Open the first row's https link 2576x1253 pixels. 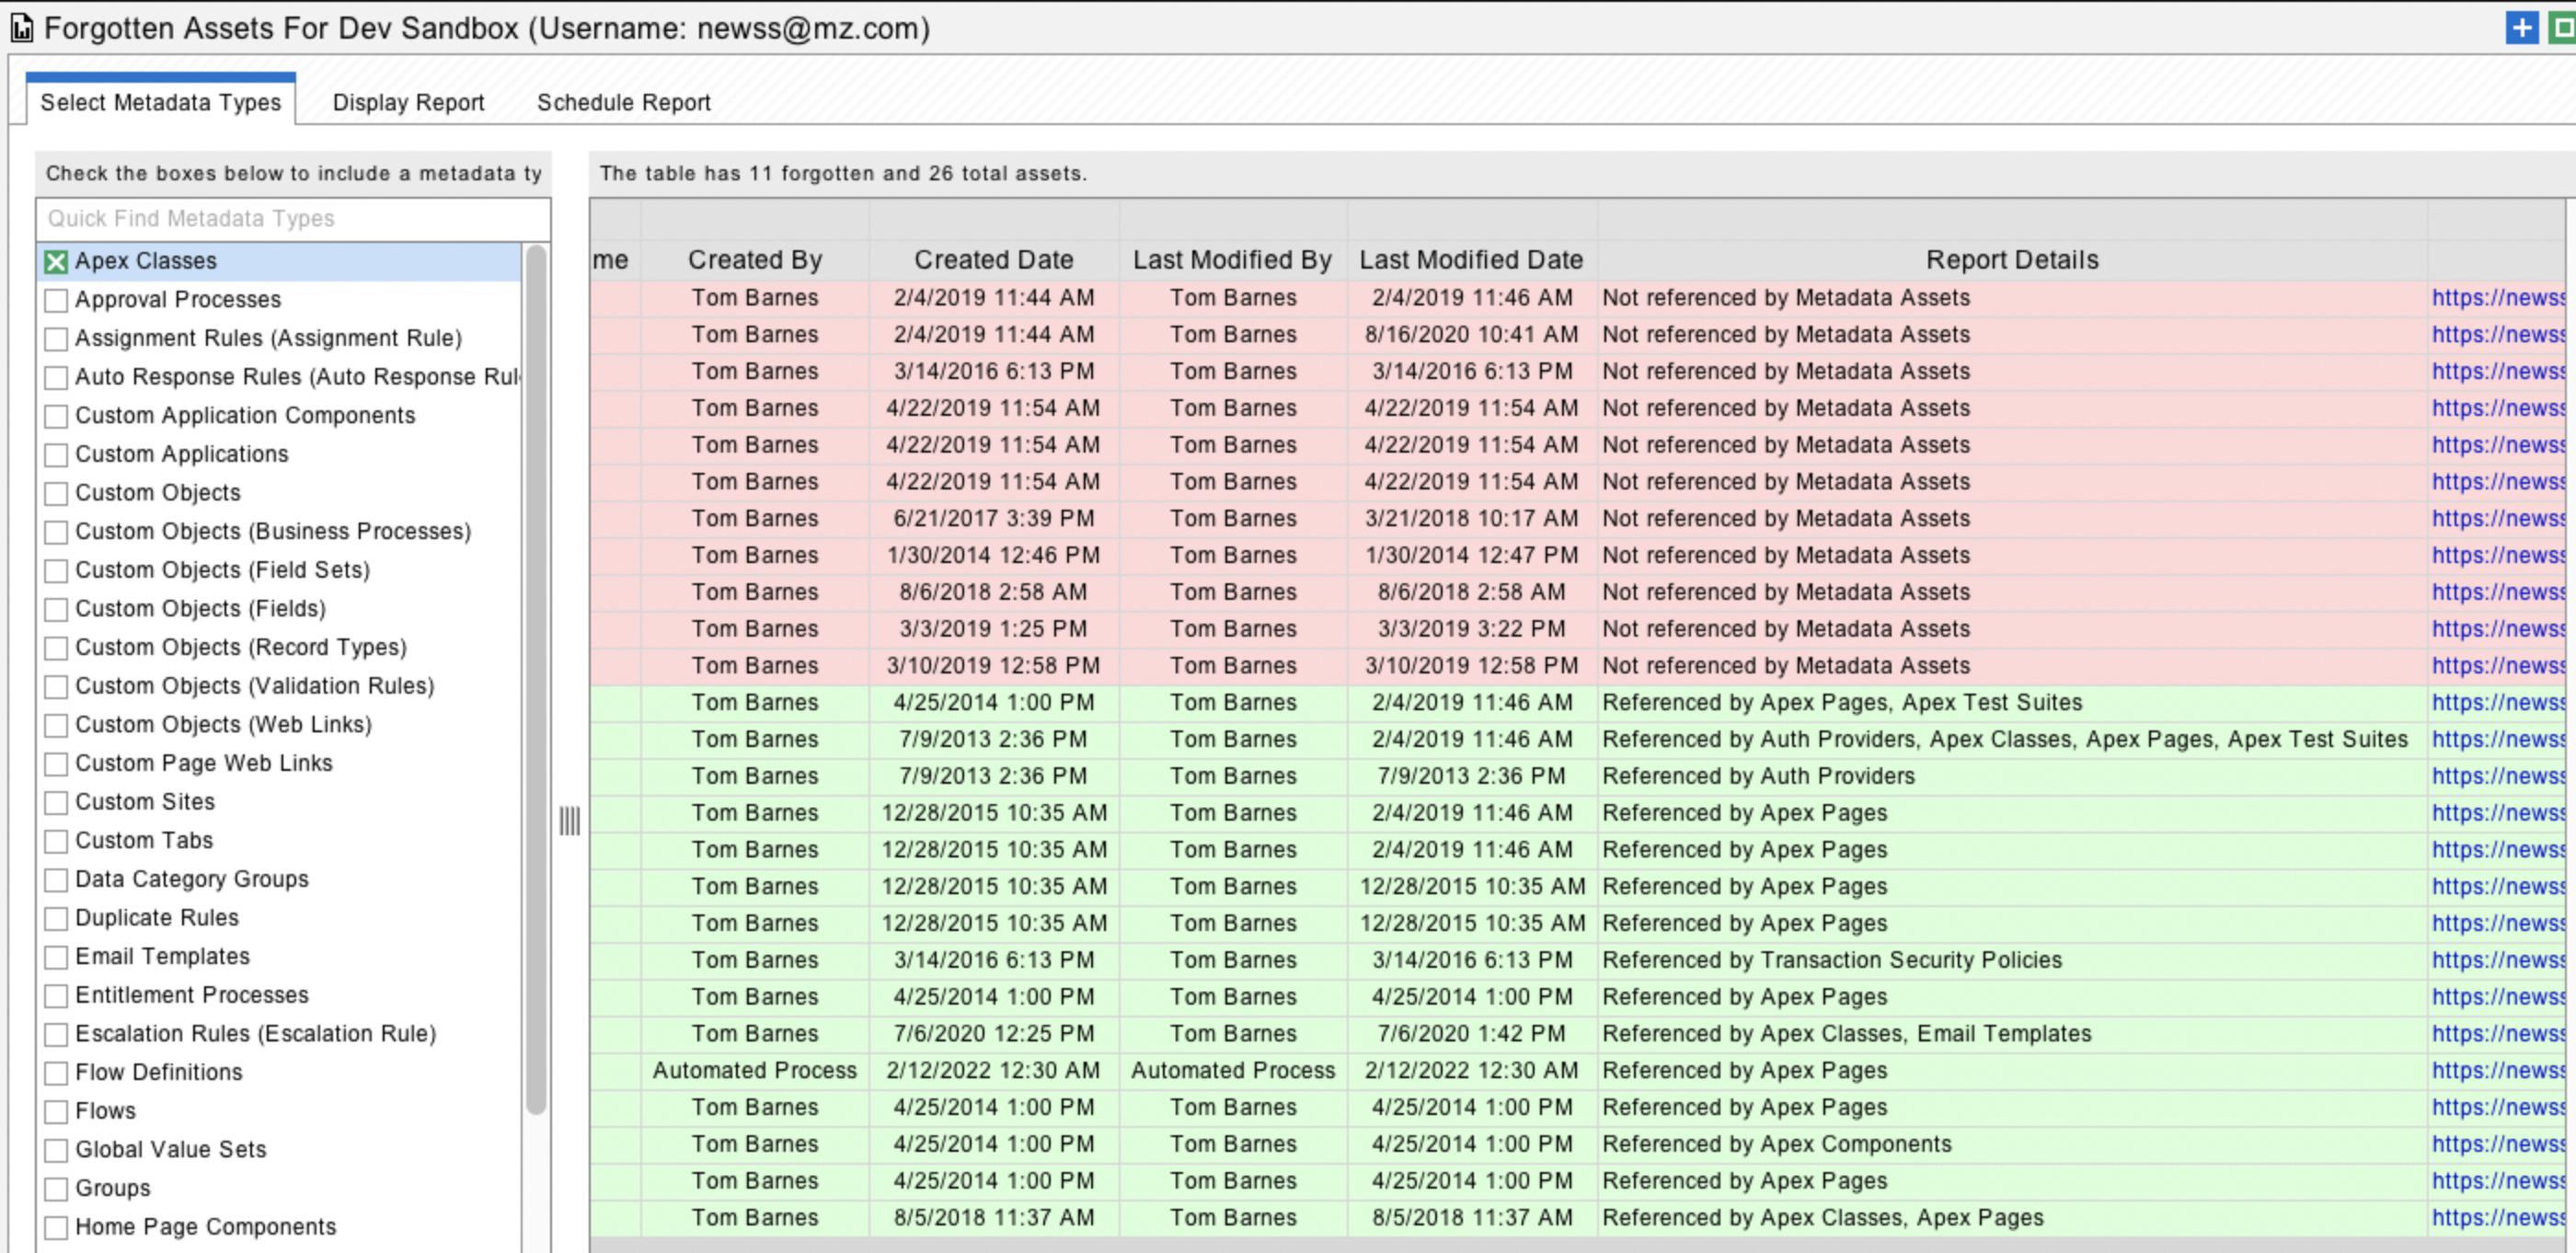[2497, 298]
